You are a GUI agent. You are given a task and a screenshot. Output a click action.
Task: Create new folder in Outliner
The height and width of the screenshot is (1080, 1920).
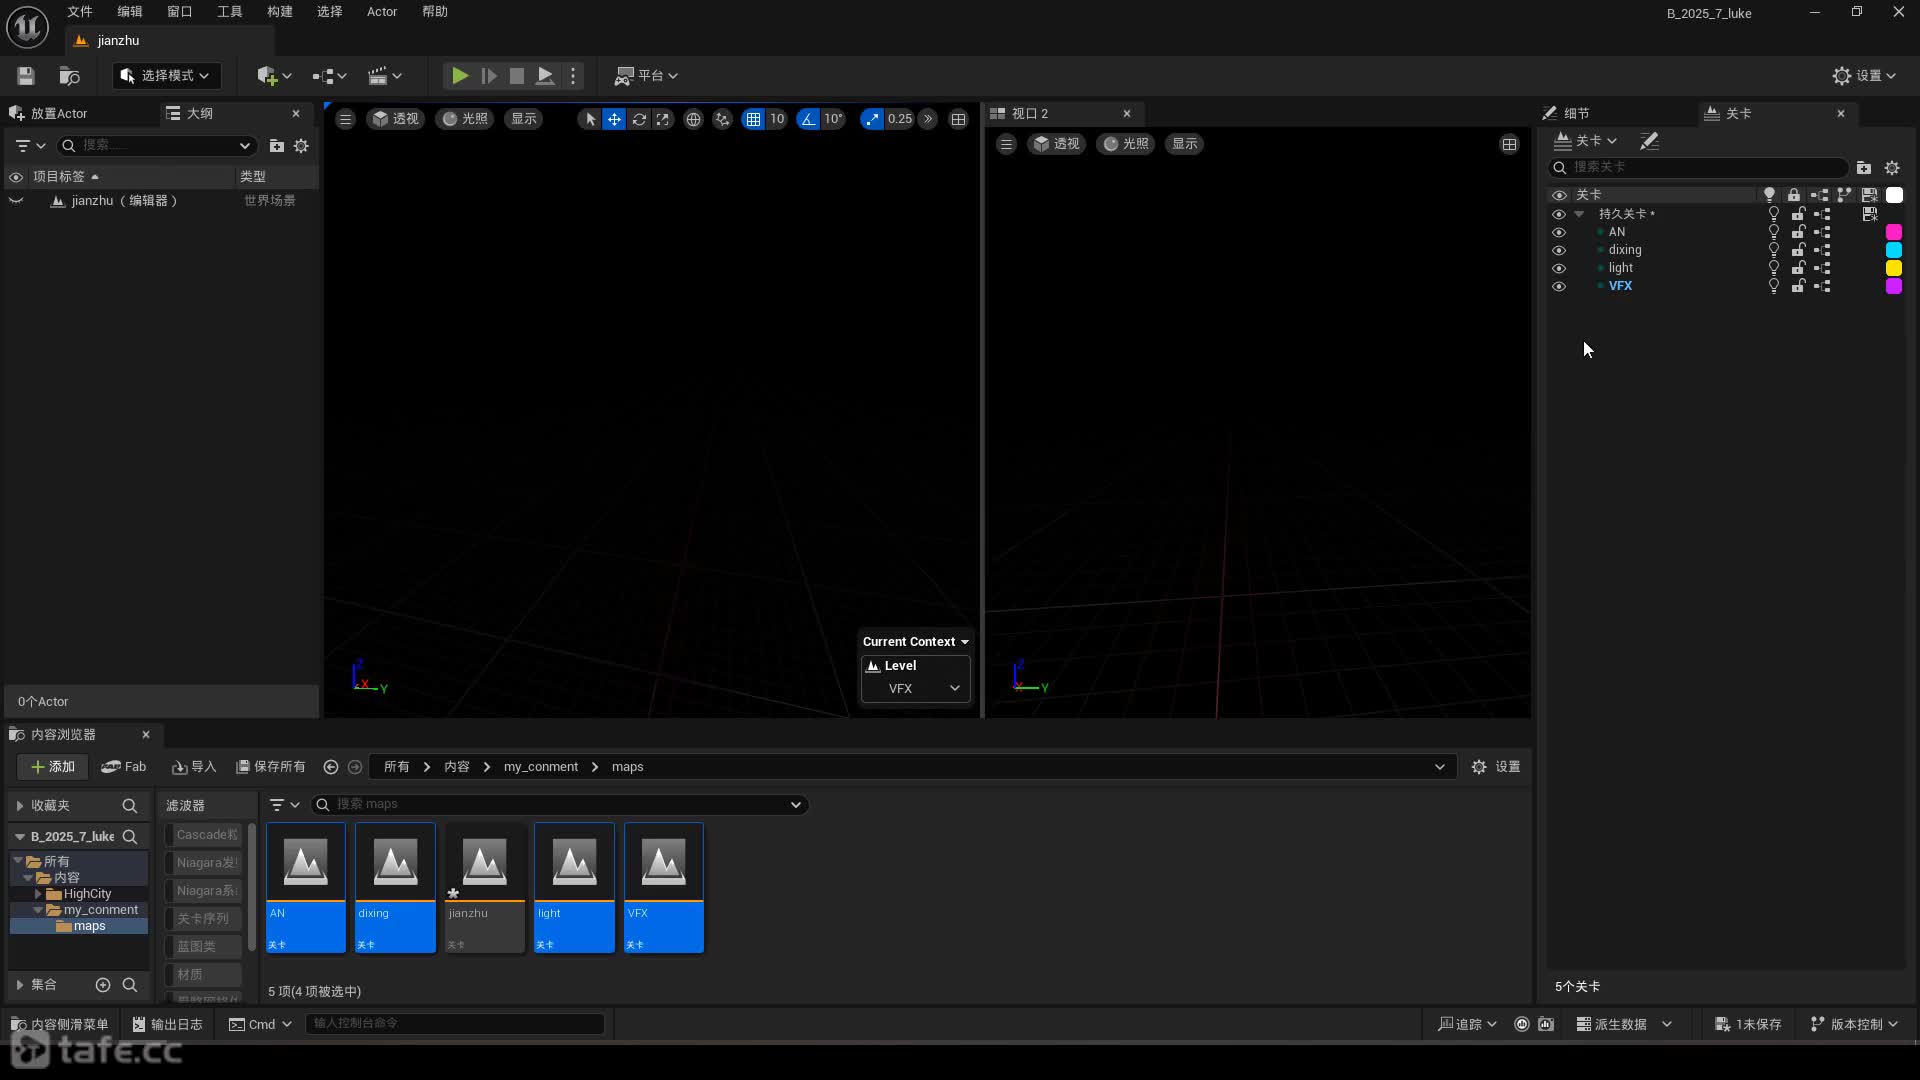(x=277, y=146)
